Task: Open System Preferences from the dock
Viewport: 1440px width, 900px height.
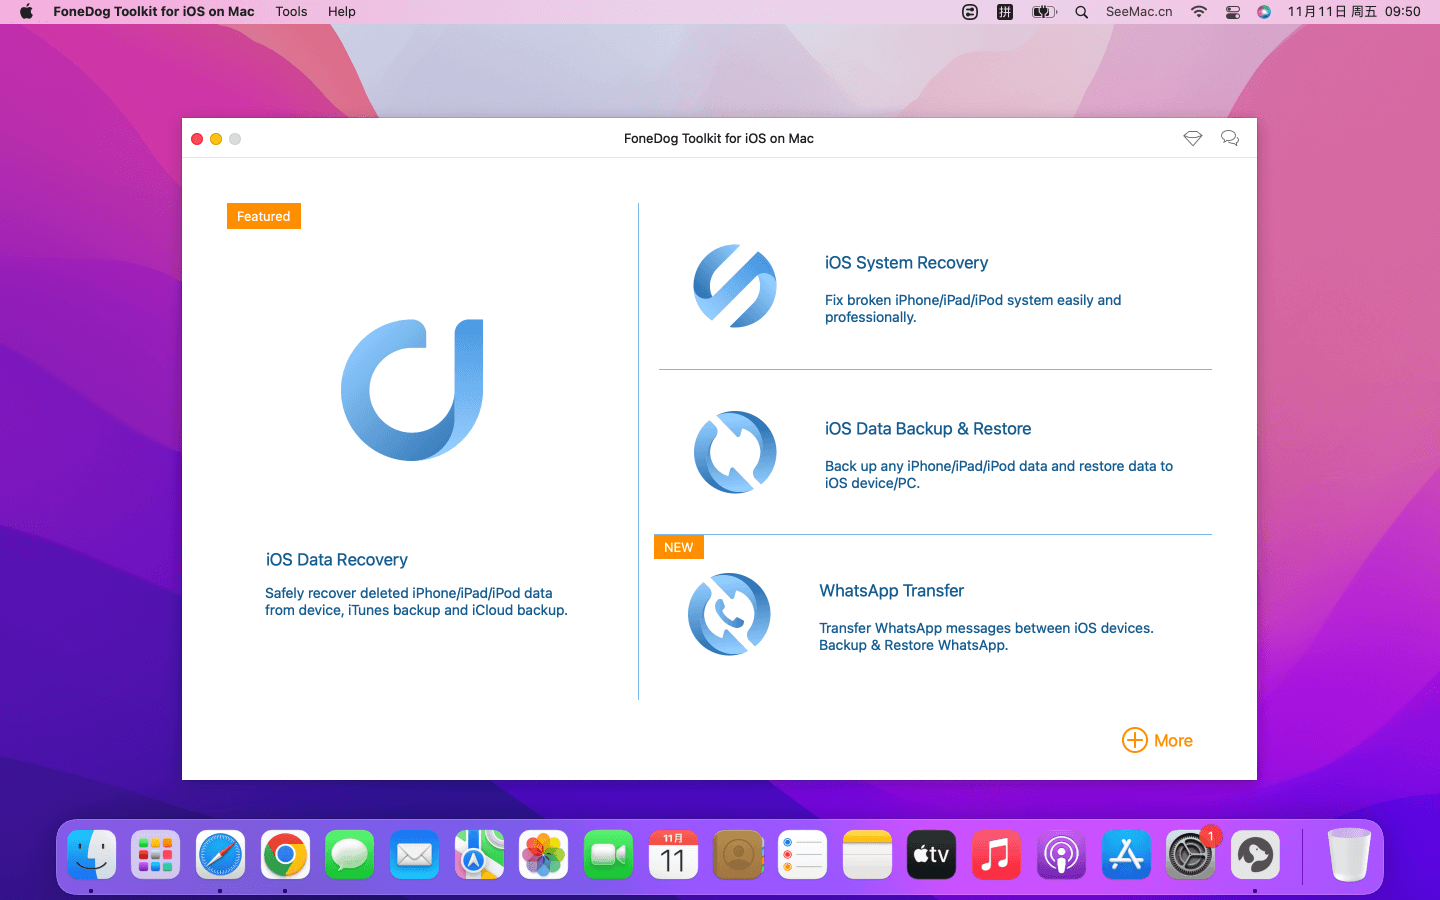Action: [1190, 856]
